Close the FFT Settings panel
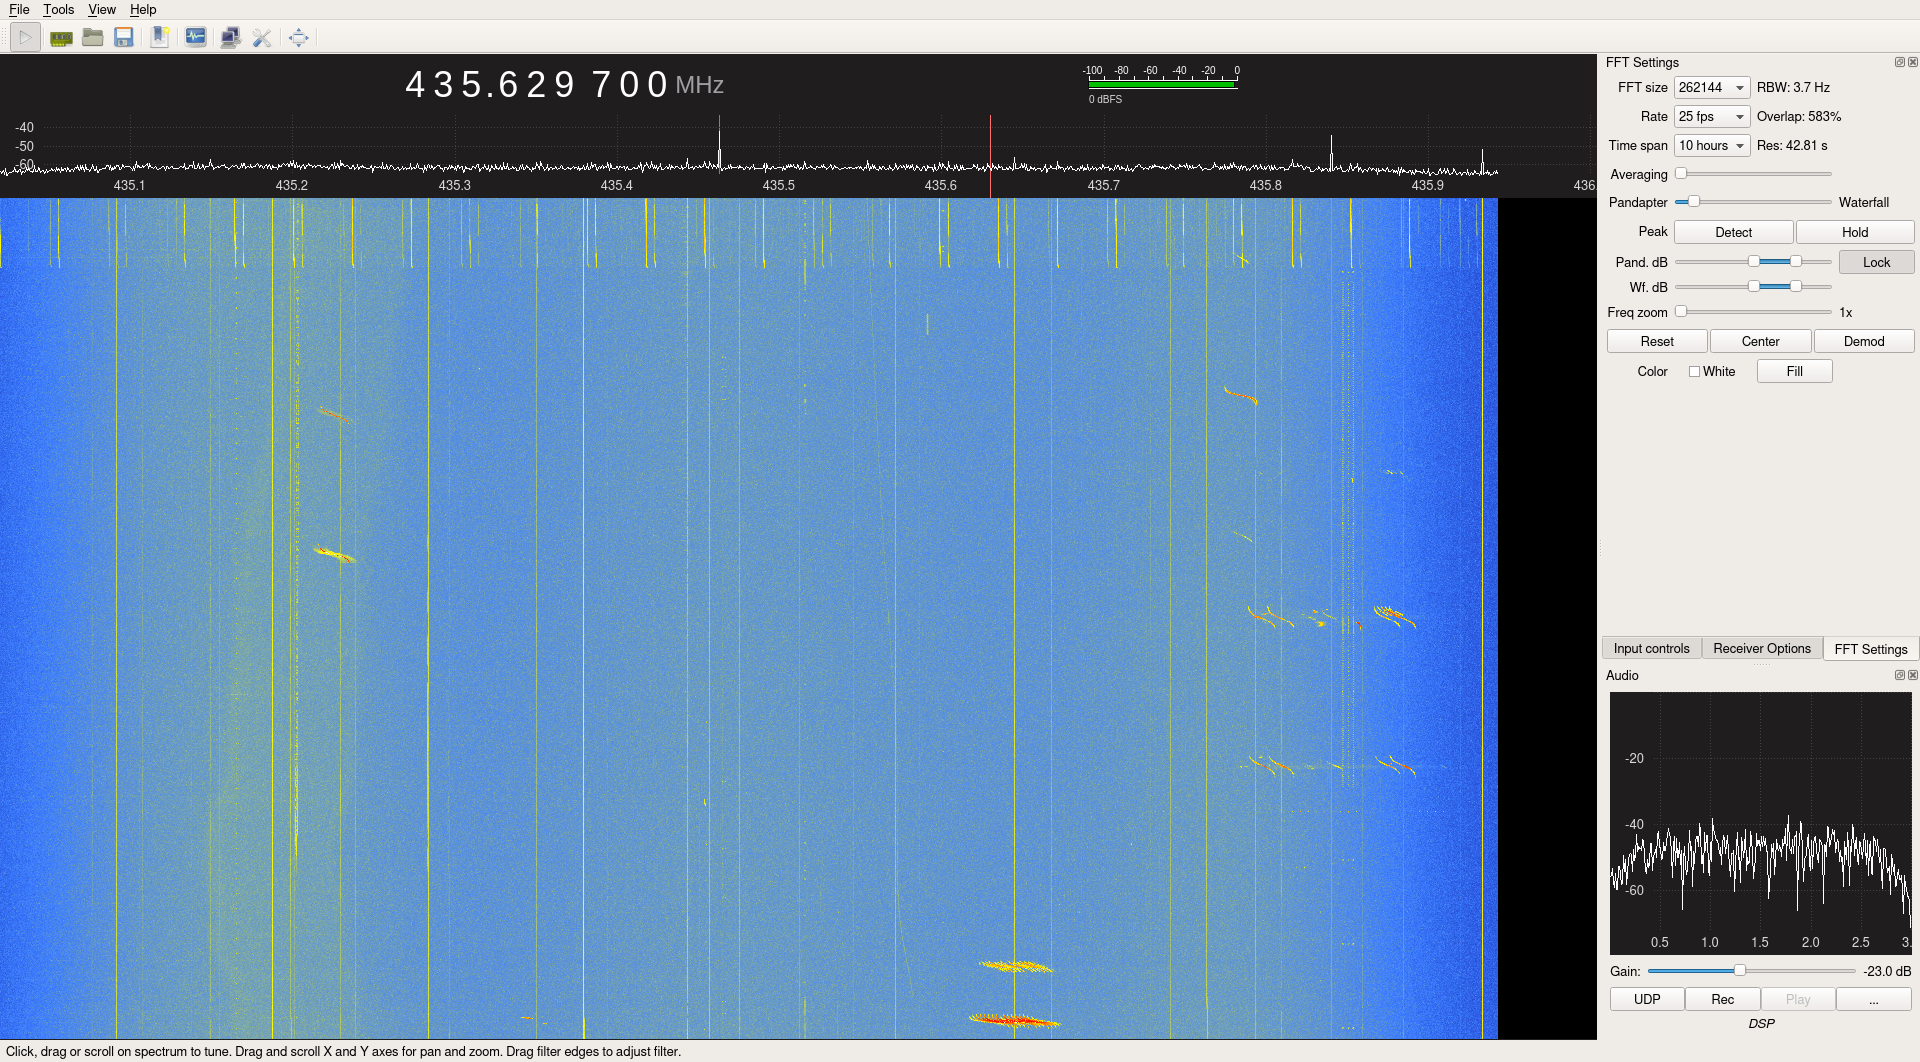Screen dimensions: 1920x1062 pyautogui.click(x=1913, y=62)
